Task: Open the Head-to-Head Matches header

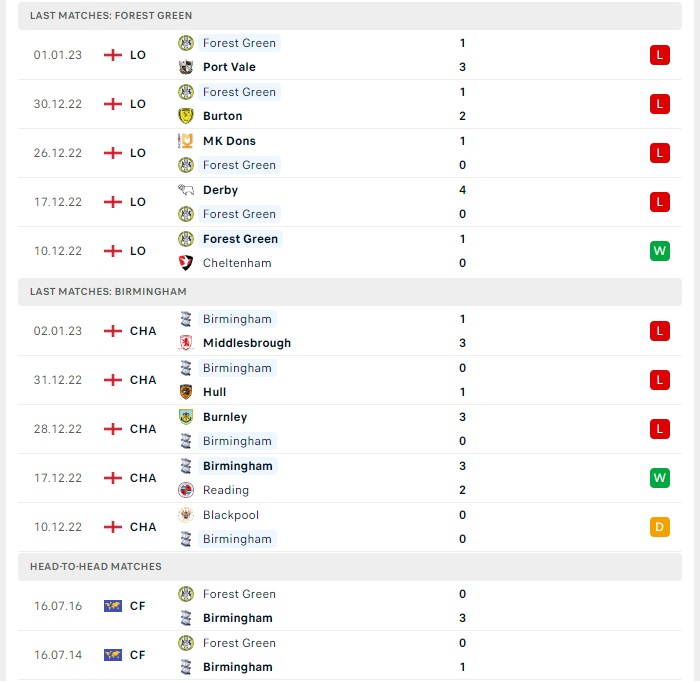Action: coord(350,566)
